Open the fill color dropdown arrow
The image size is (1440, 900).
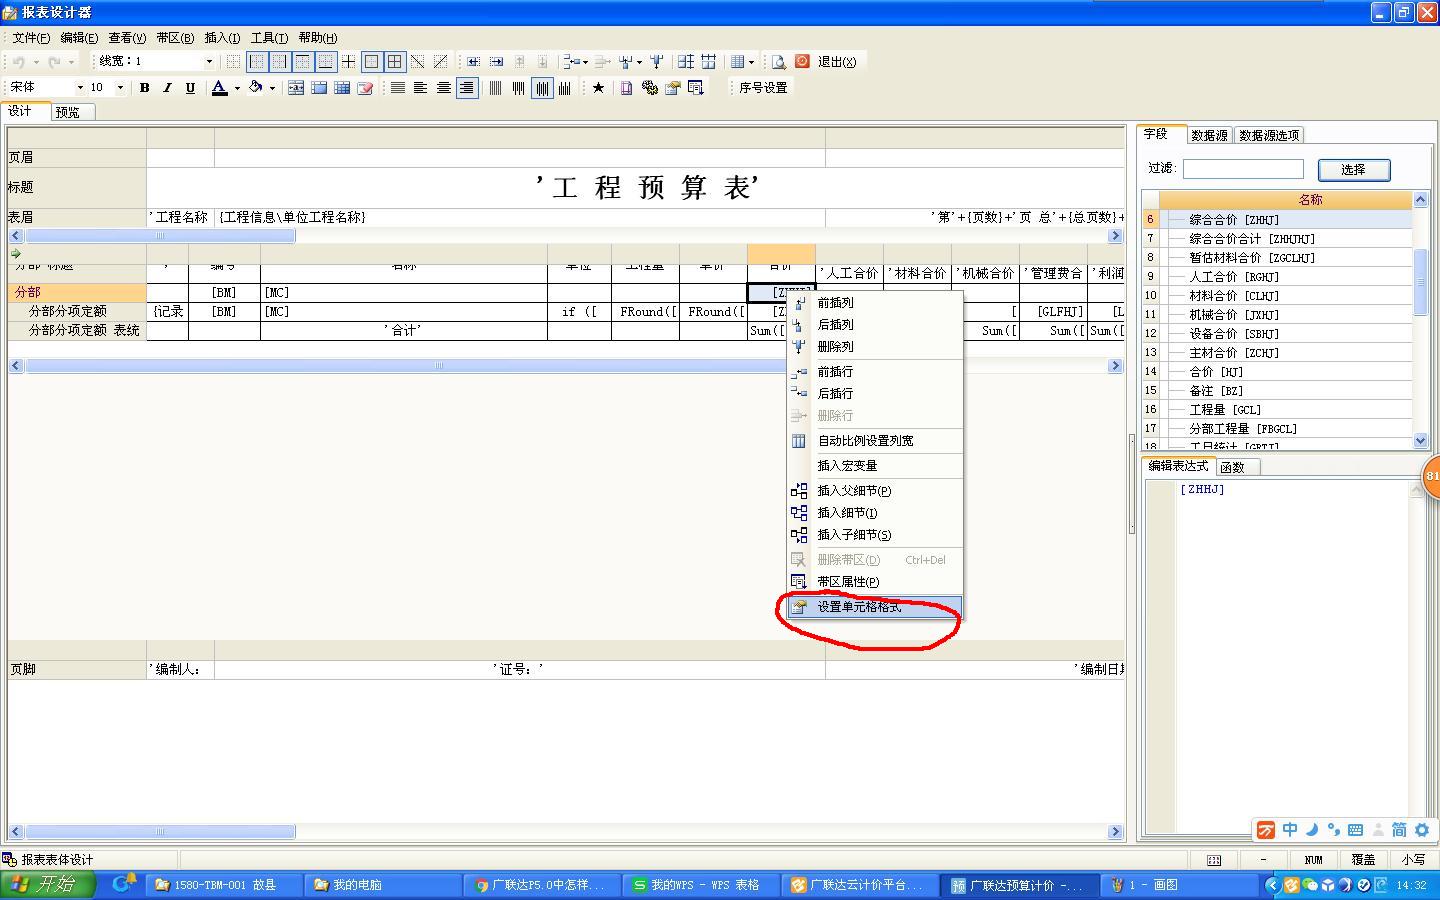[272, 88]
